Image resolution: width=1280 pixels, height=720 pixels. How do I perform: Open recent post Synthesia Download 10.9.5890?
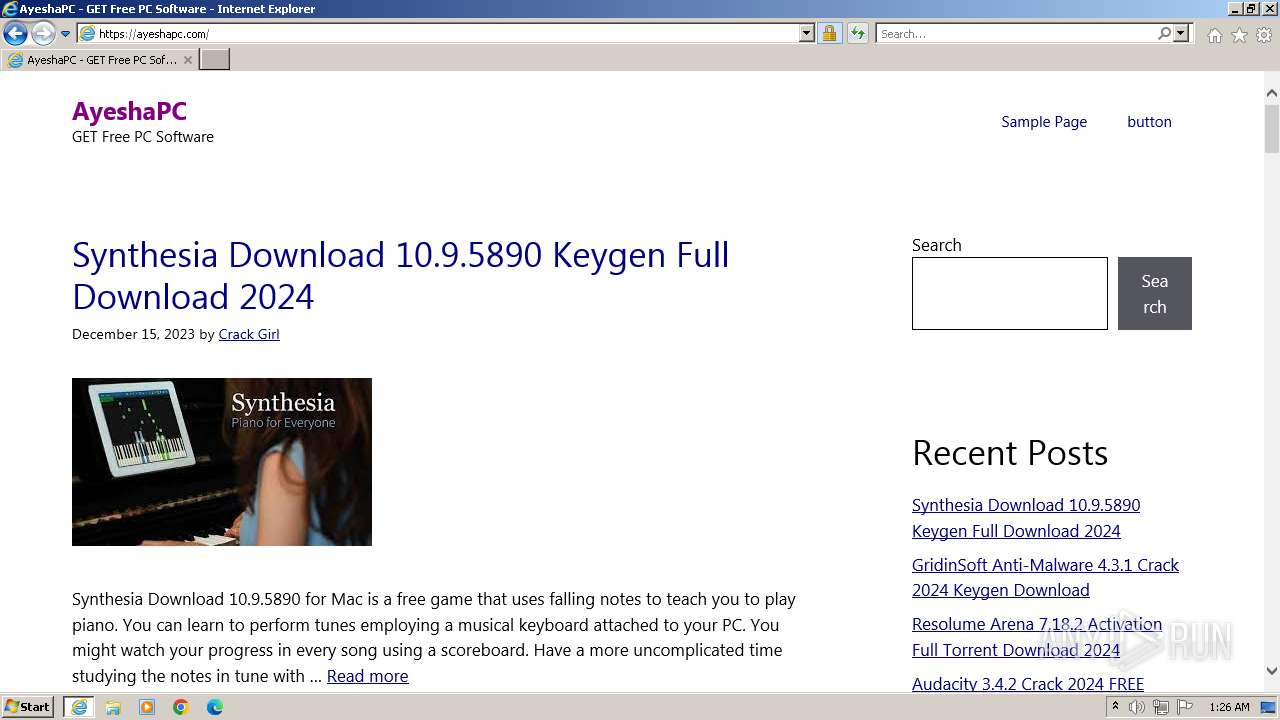[x=1026, y=518]
